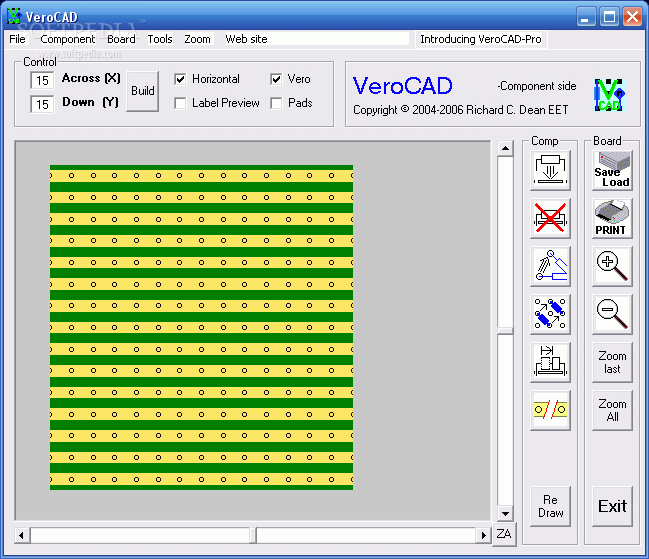Image resolution: width=649 pixels, height=559 pixels.
Task: Click the Component side label
Action: [537, 86]
